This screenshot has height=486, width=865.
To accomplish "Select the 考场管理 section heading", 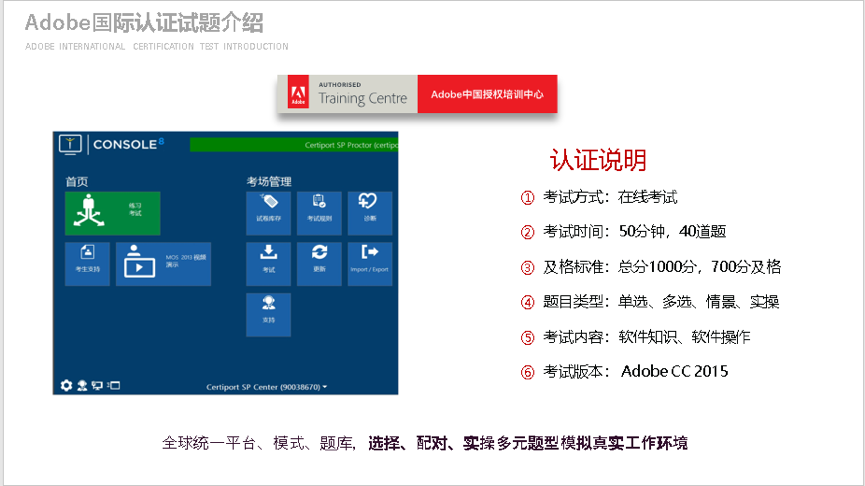I will coord(269,181).
